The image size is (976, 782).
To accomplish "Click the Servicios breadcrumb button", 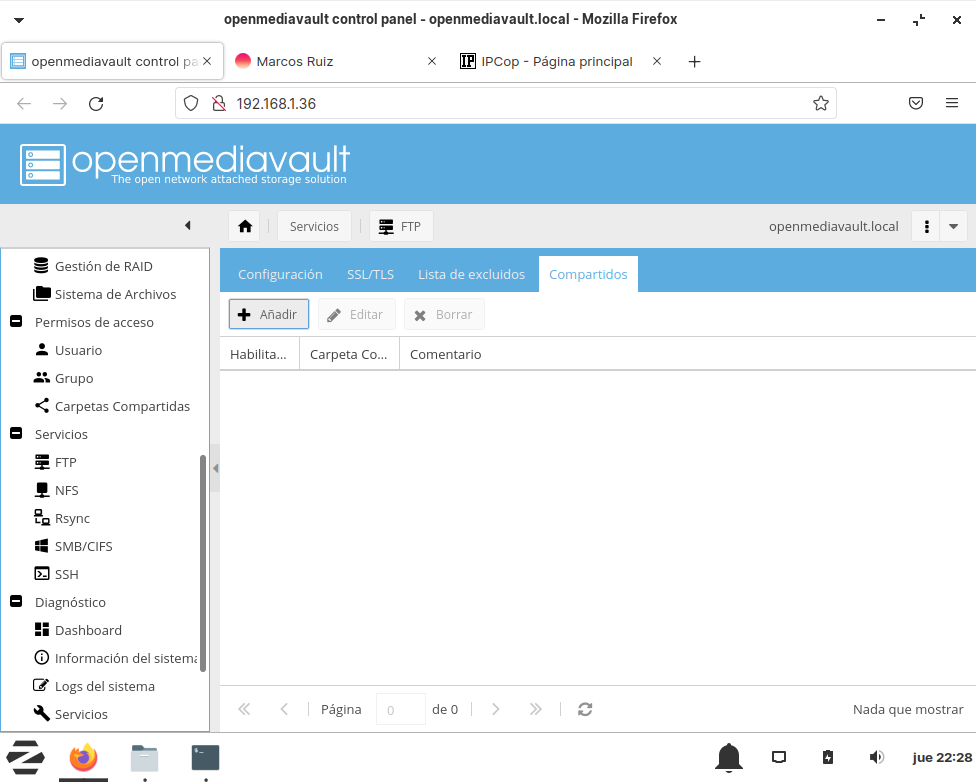I will pyautogui.click(x=314, y=226).
